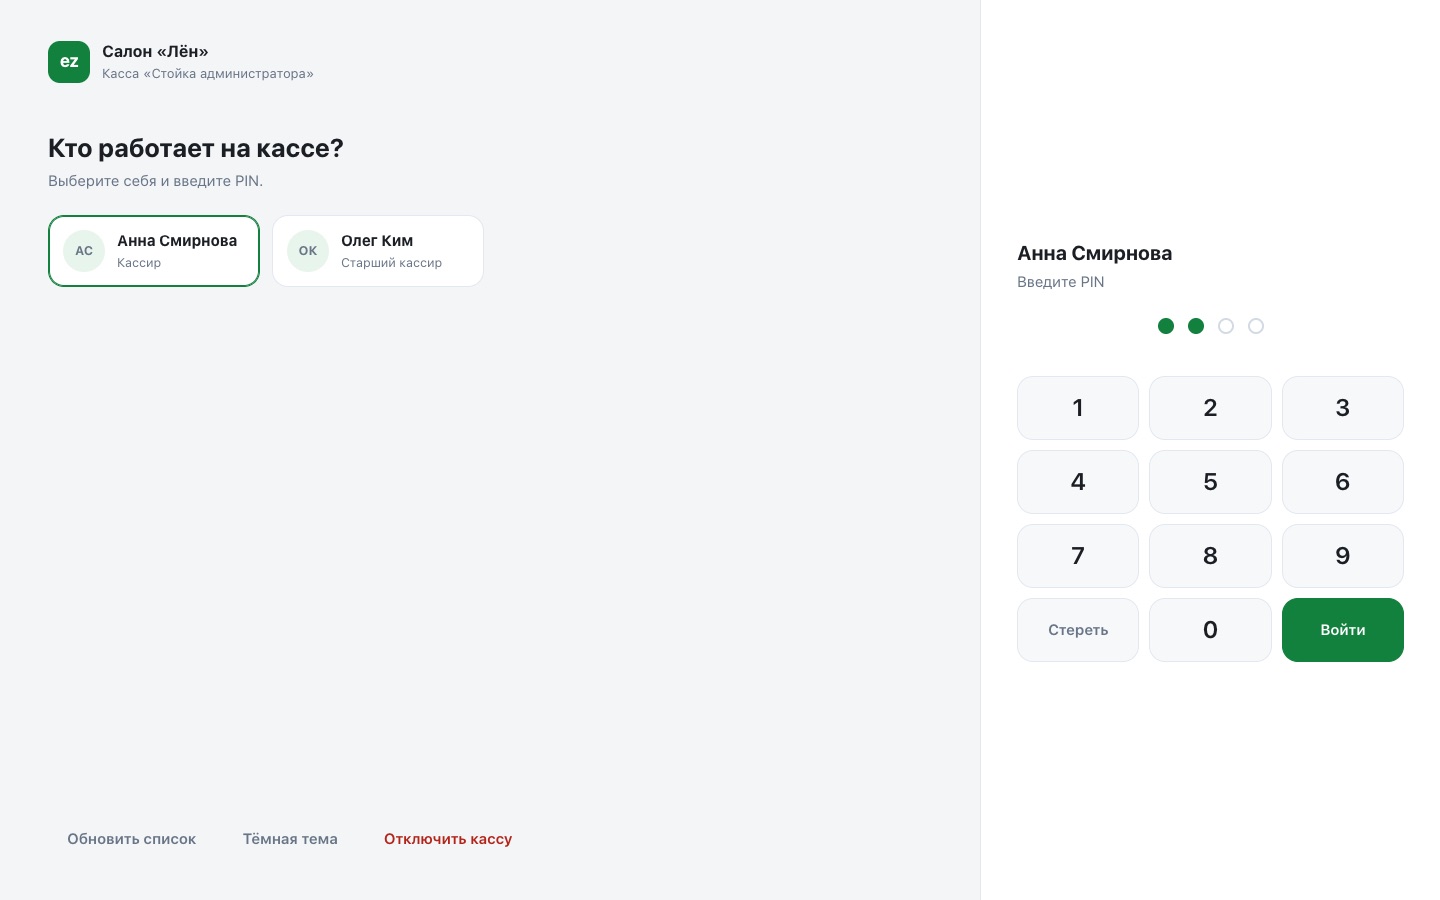This screenshot has width=1440, height=900.
Task: Click the Обновить список link
Action: click(x=131, y=839)
